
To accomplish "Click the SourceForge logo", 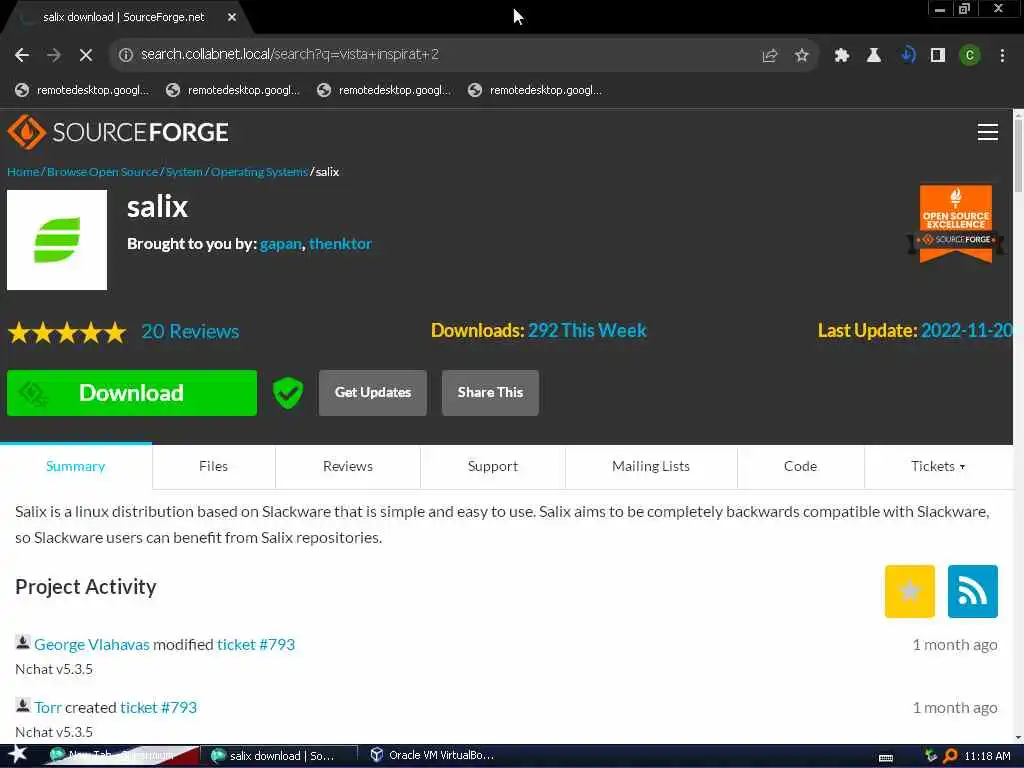I will (118, 132).
